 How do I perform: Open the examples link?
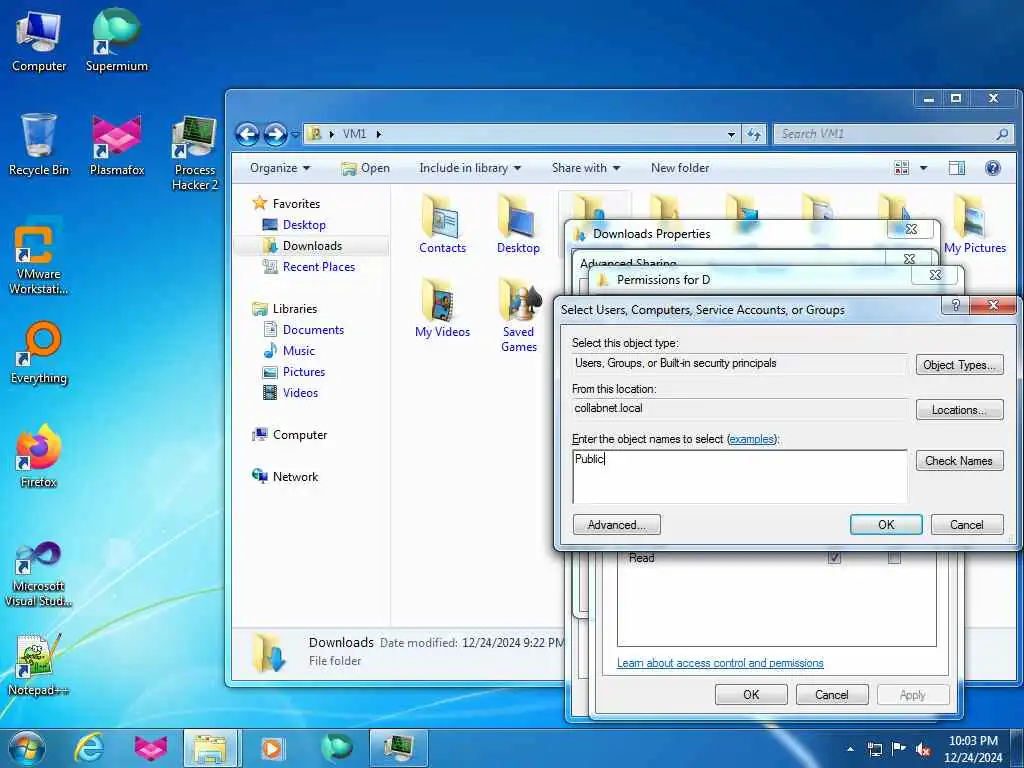(x=752, y=439)
